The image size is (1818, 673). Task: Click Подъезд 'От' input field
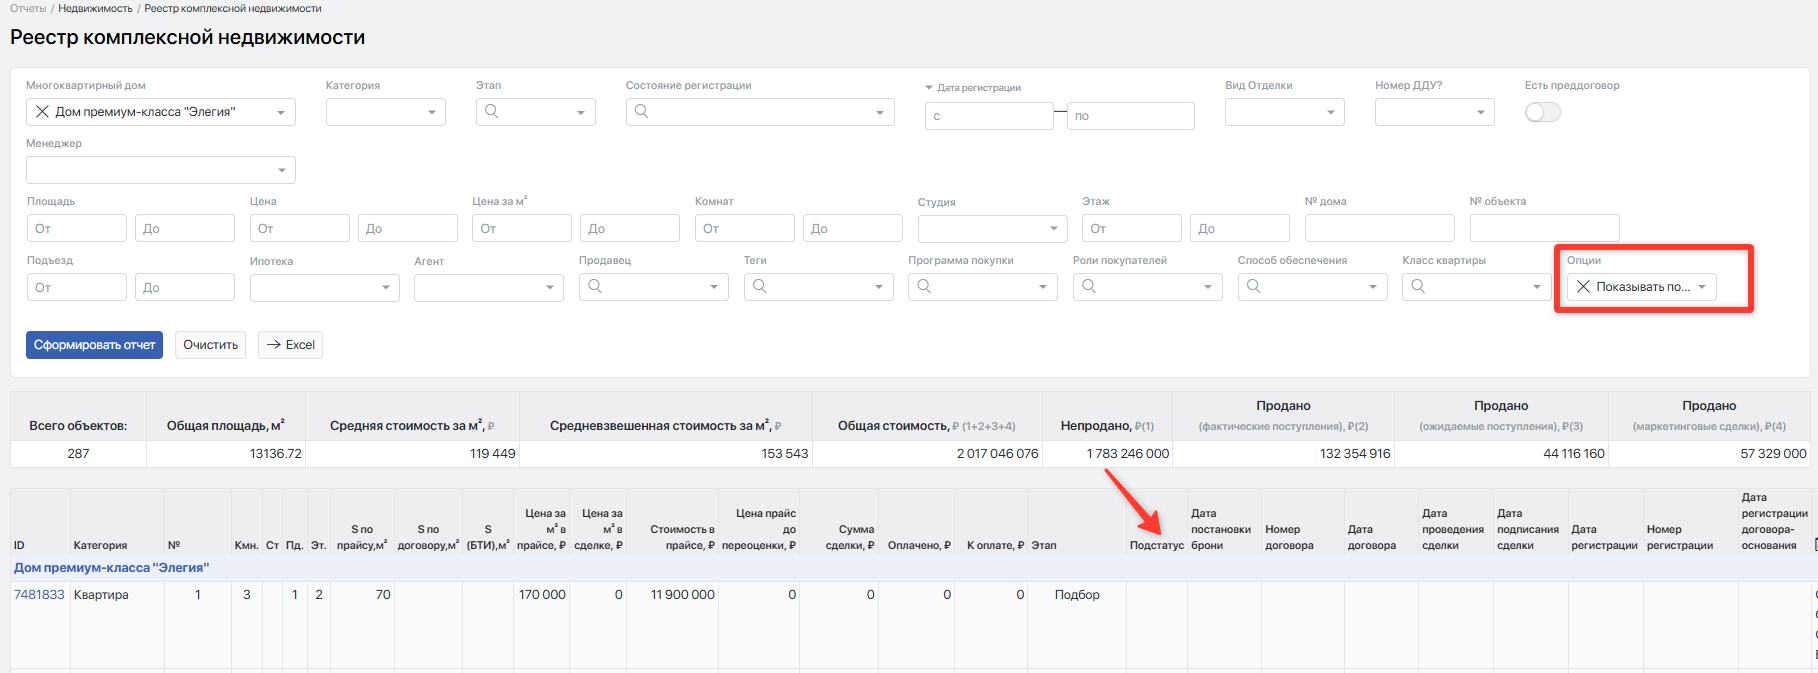[x=77, y=287]
